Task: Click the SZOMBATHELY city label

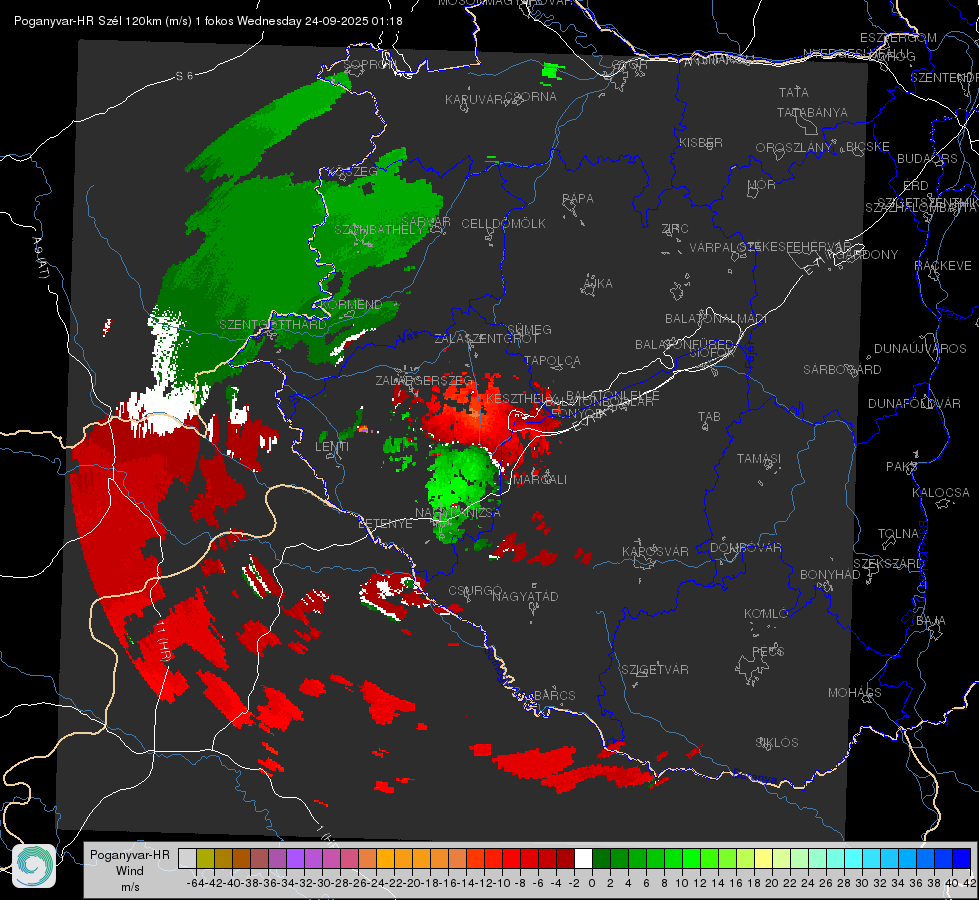Action: [378, 229]
